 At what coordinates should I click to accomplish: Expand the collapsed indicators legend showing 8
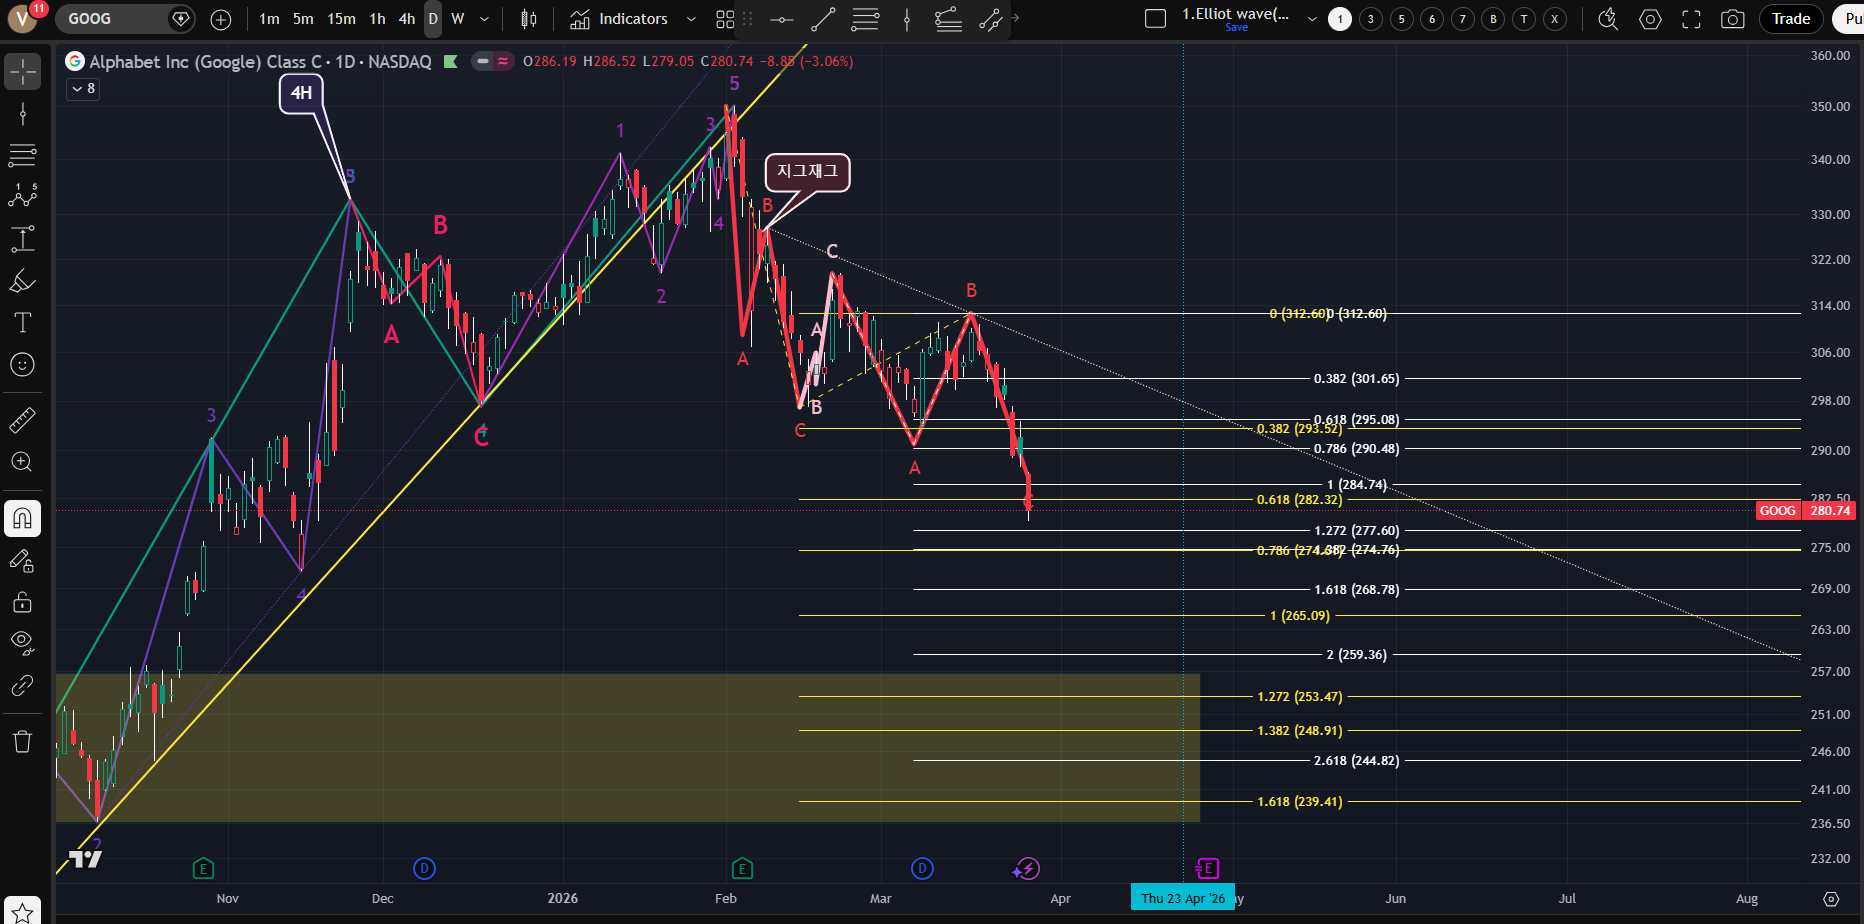[x=83, y=89]
